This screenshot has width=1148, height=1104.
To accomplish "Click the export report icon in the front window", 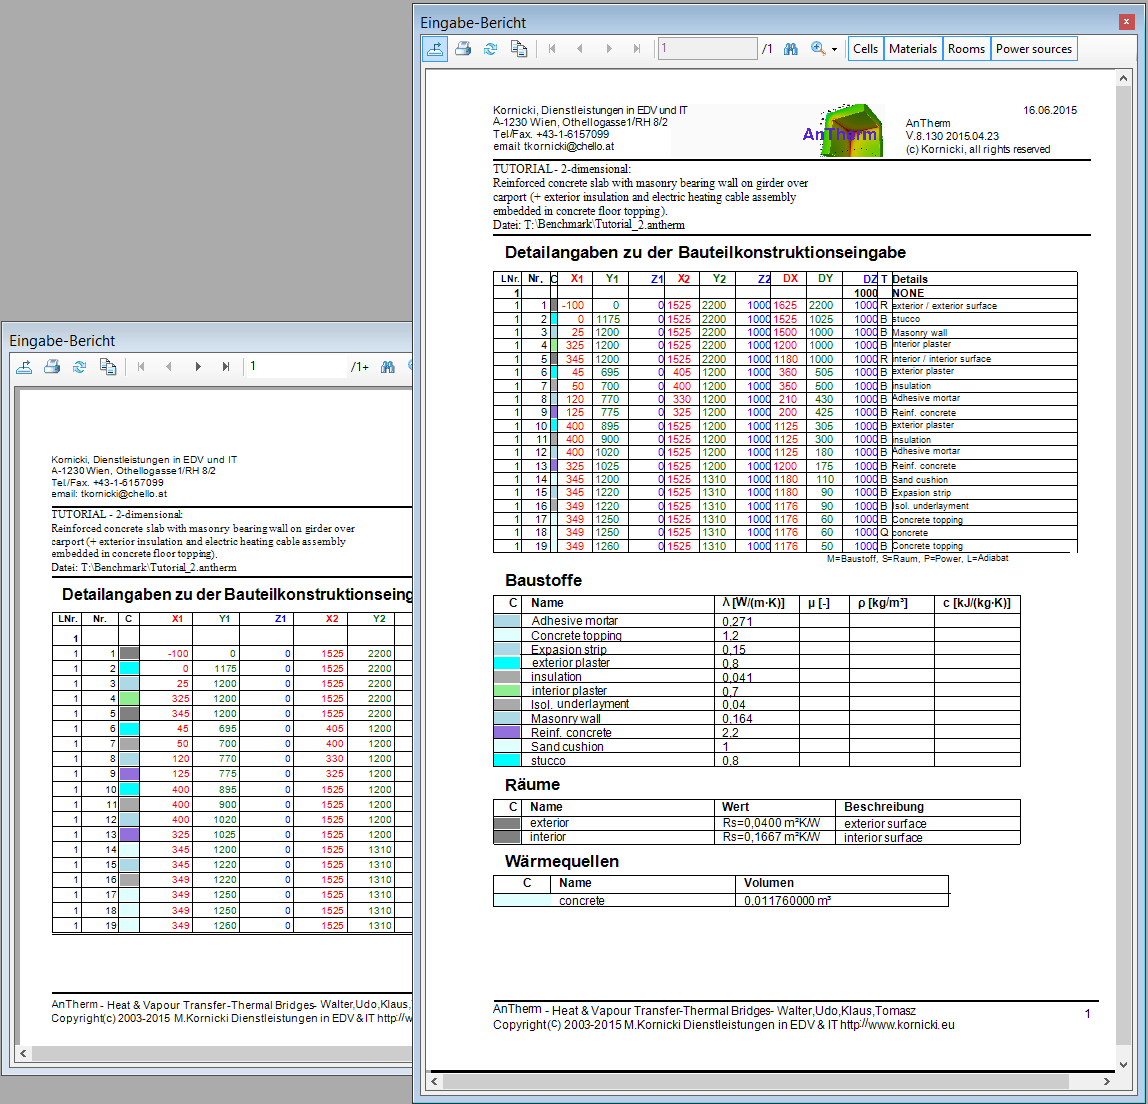I will pos(435,48).
